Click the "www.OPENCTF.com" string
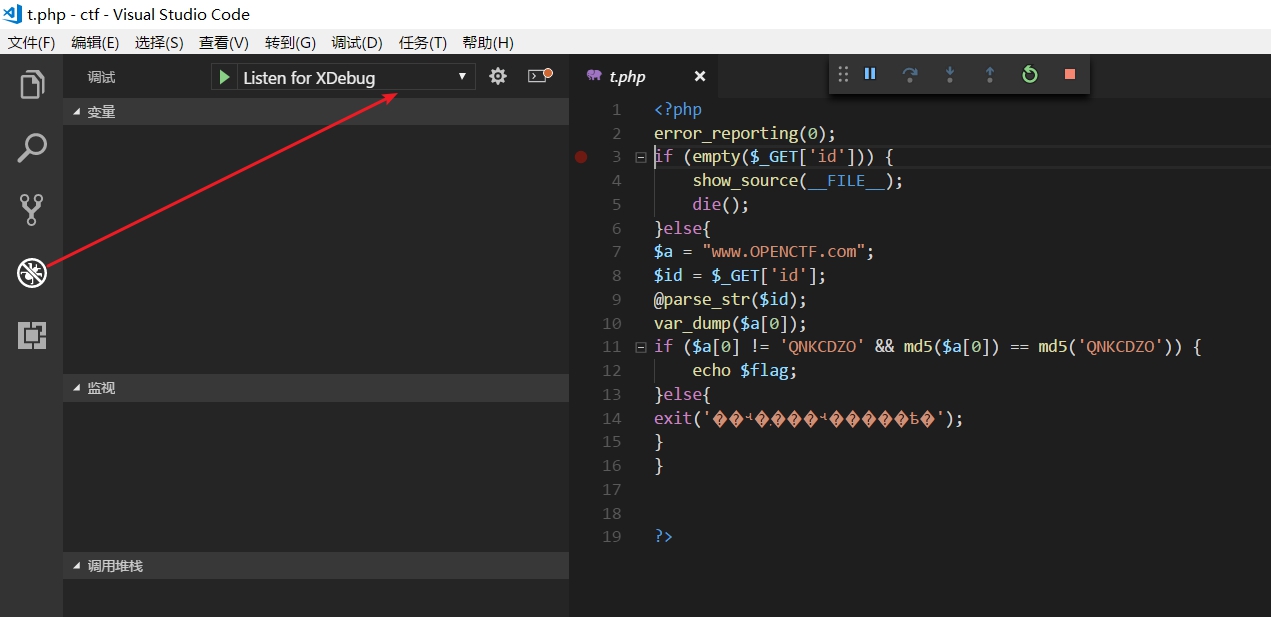Screen dimensions: 1271x617 pos(783,252)
